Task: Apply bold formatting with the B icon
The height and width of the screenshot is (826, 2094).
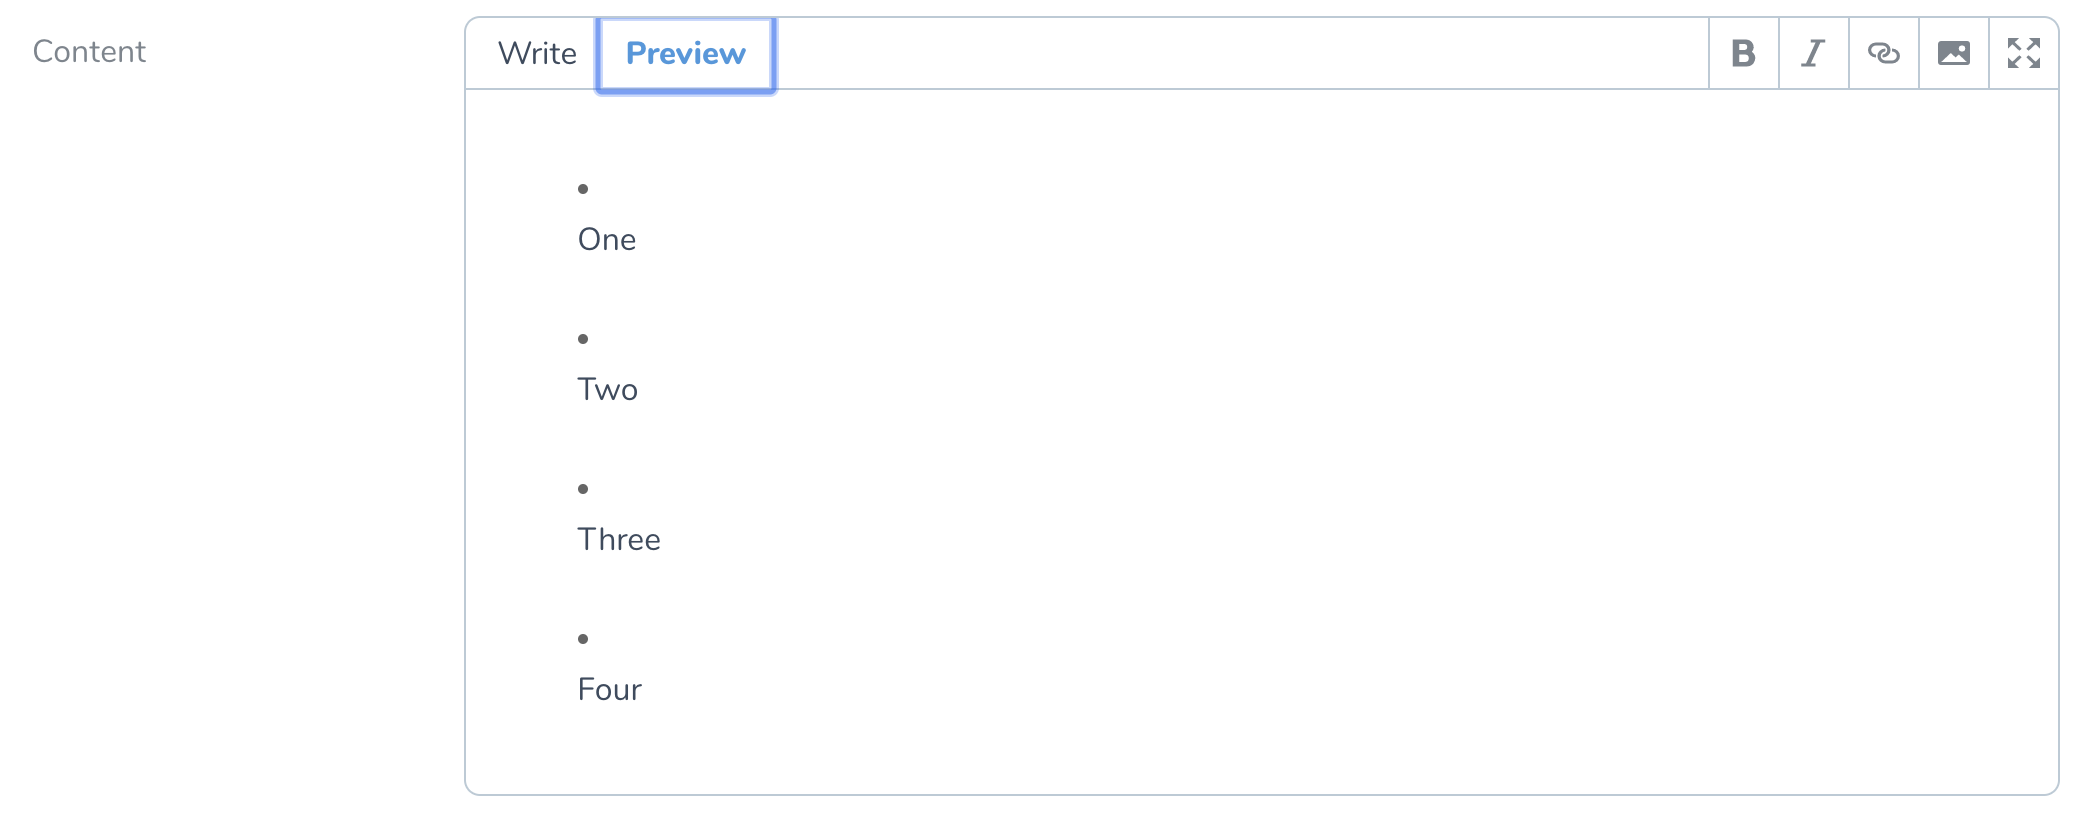Action: pyautogui.click(x=1742, y=54)
